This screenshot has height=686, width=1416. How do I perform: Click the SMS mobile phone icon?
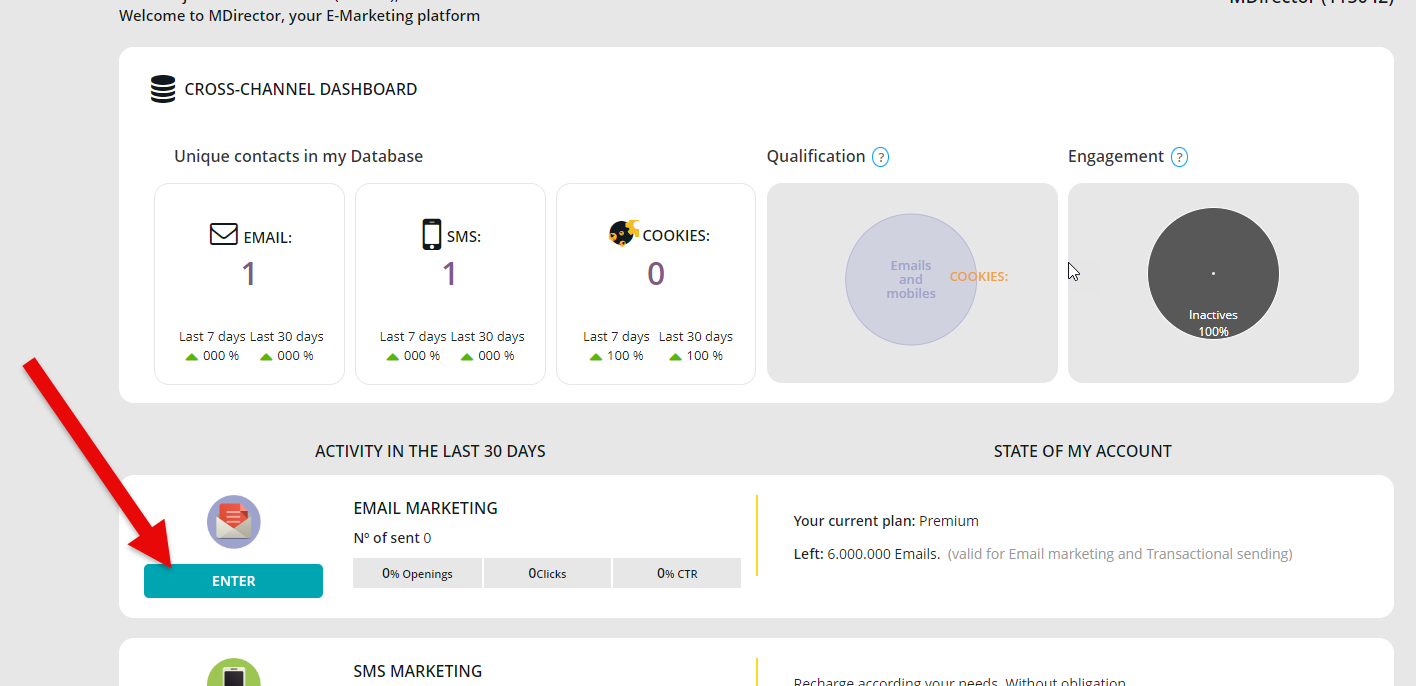(x=431, y=234)
